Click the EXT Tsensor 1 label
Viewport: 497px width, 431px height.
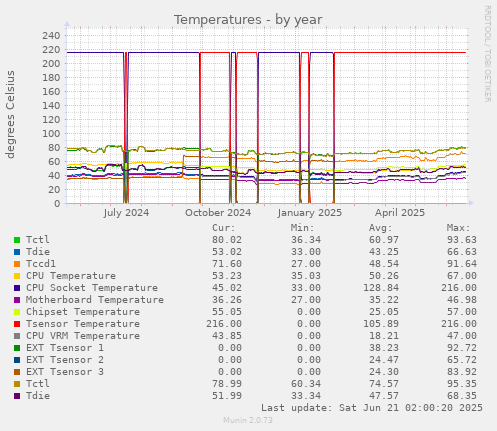(65, 348)
